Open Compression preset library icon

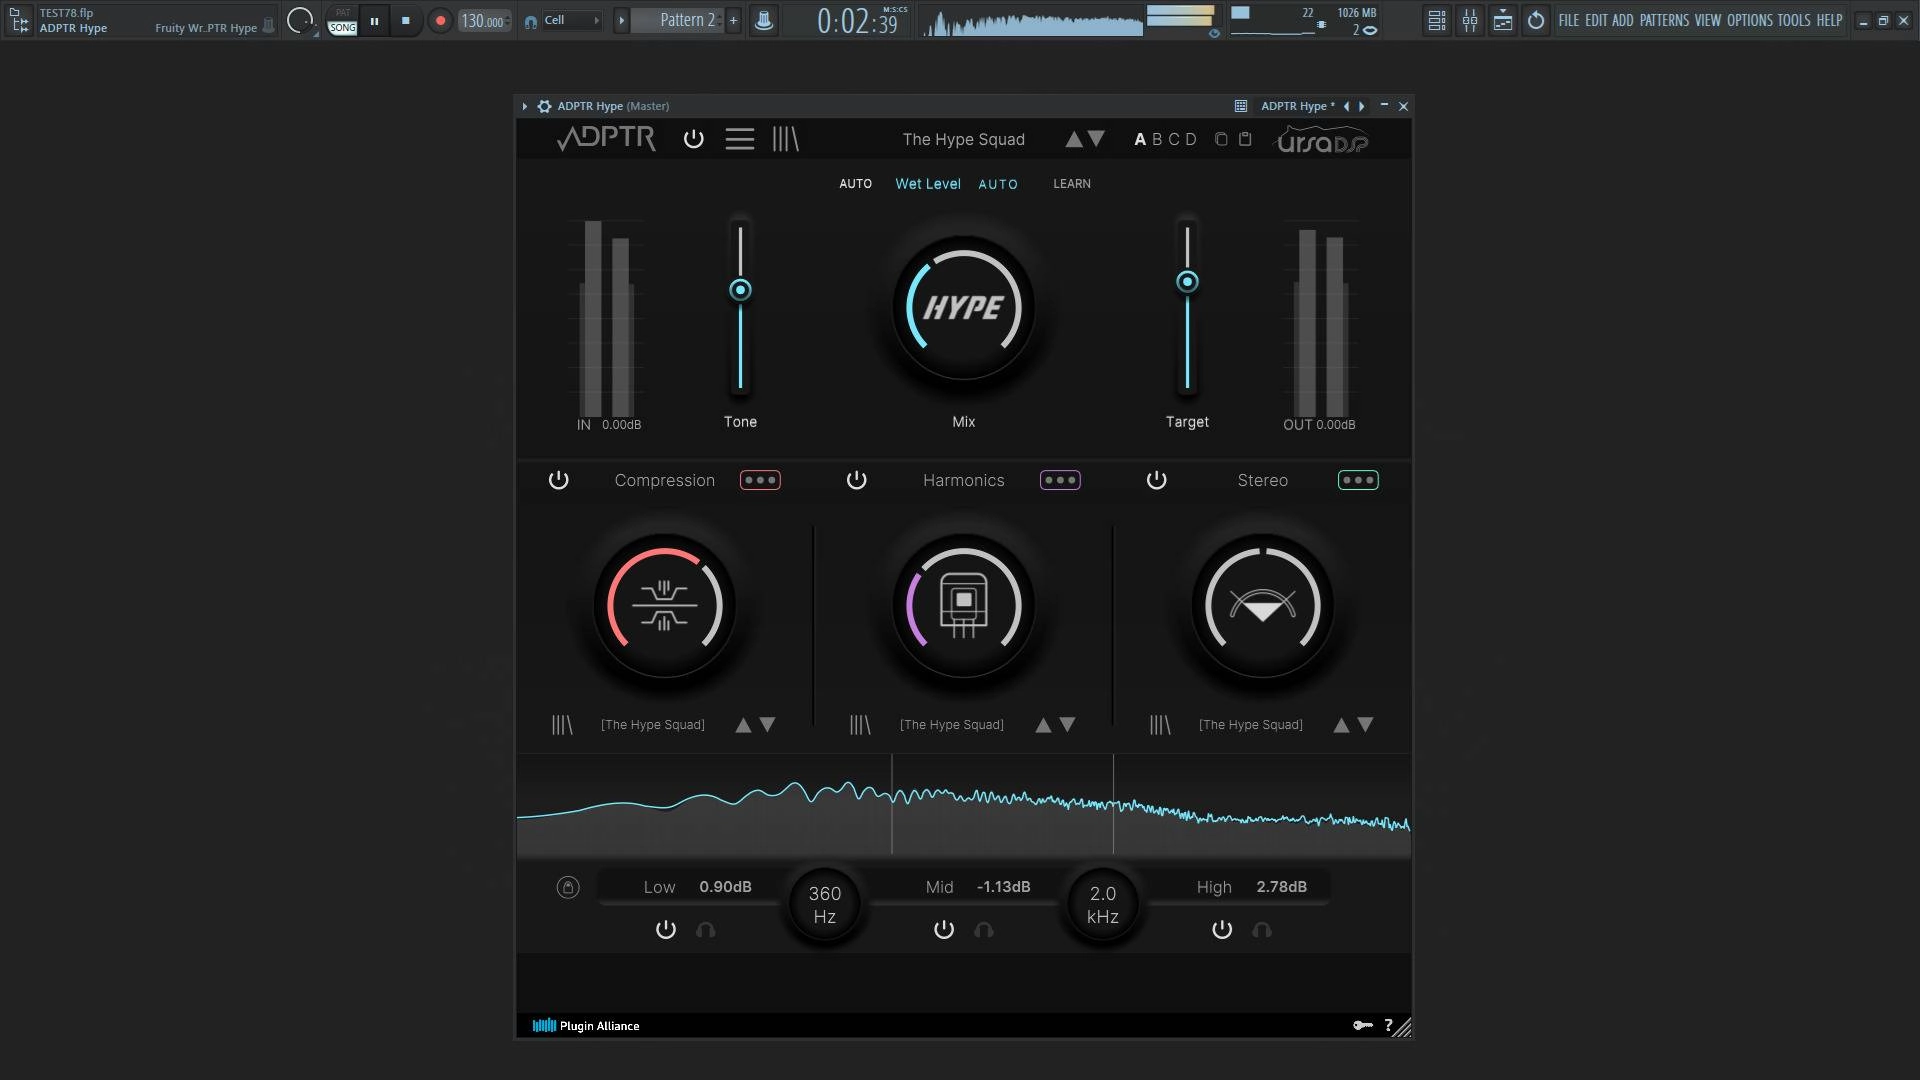pos(562,725)
